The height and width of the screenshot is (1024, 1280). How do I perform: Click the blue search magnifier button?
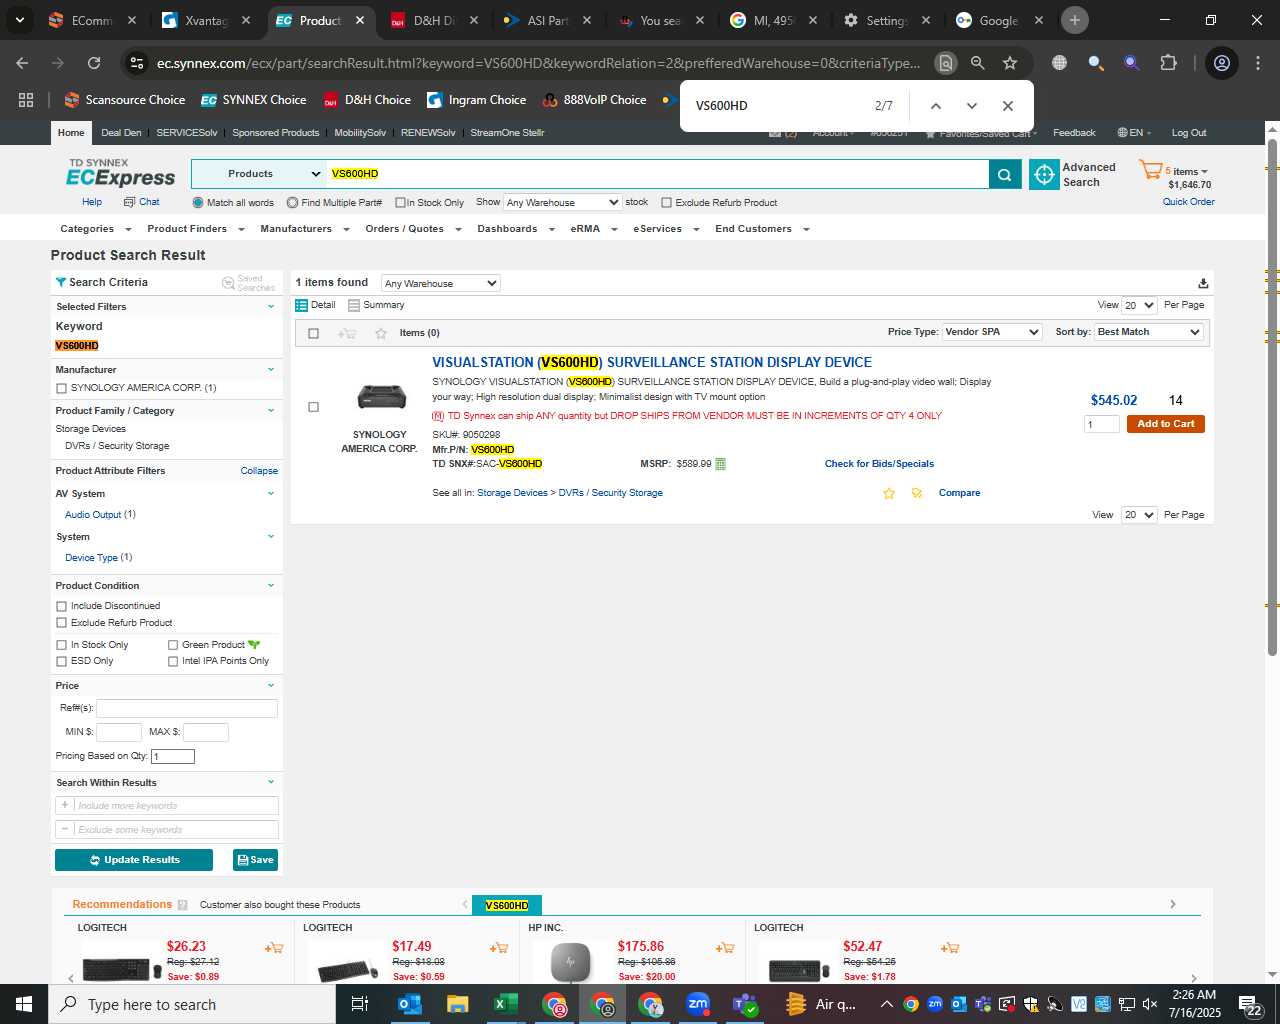click(x=1005, y=174)
